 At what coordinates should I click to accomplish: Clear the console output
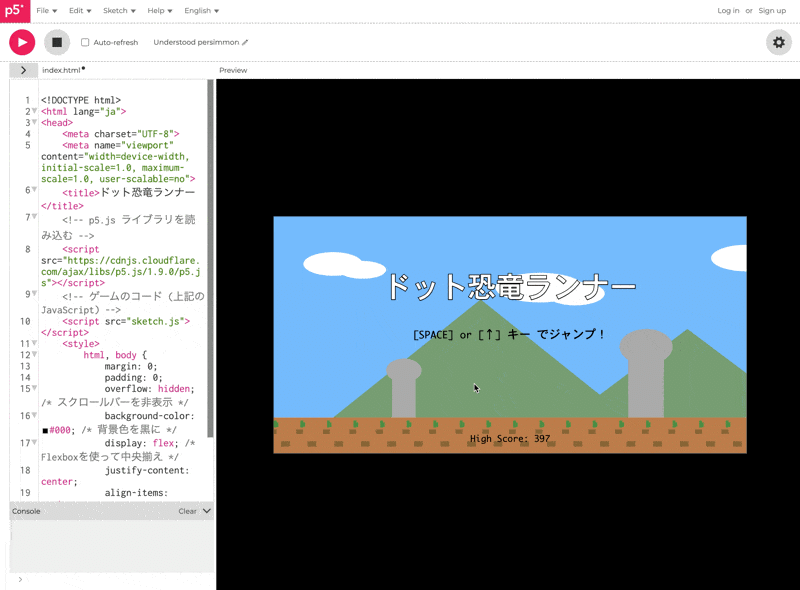(187, 511)
